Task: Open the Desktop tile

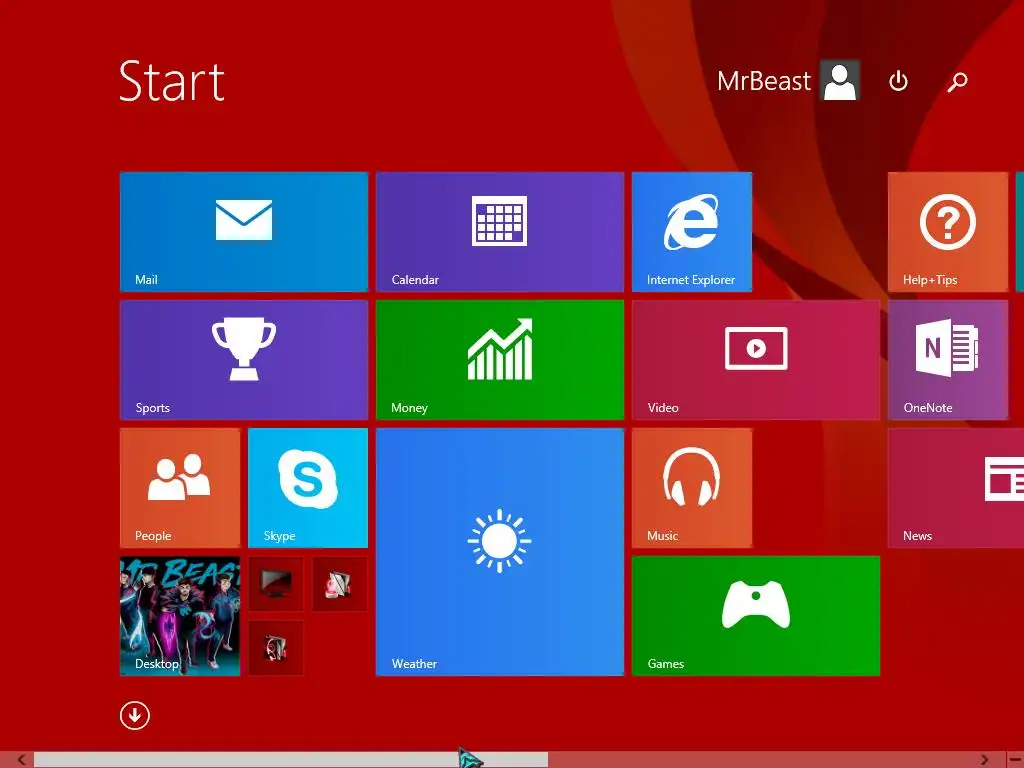Action: click(180, 615)
